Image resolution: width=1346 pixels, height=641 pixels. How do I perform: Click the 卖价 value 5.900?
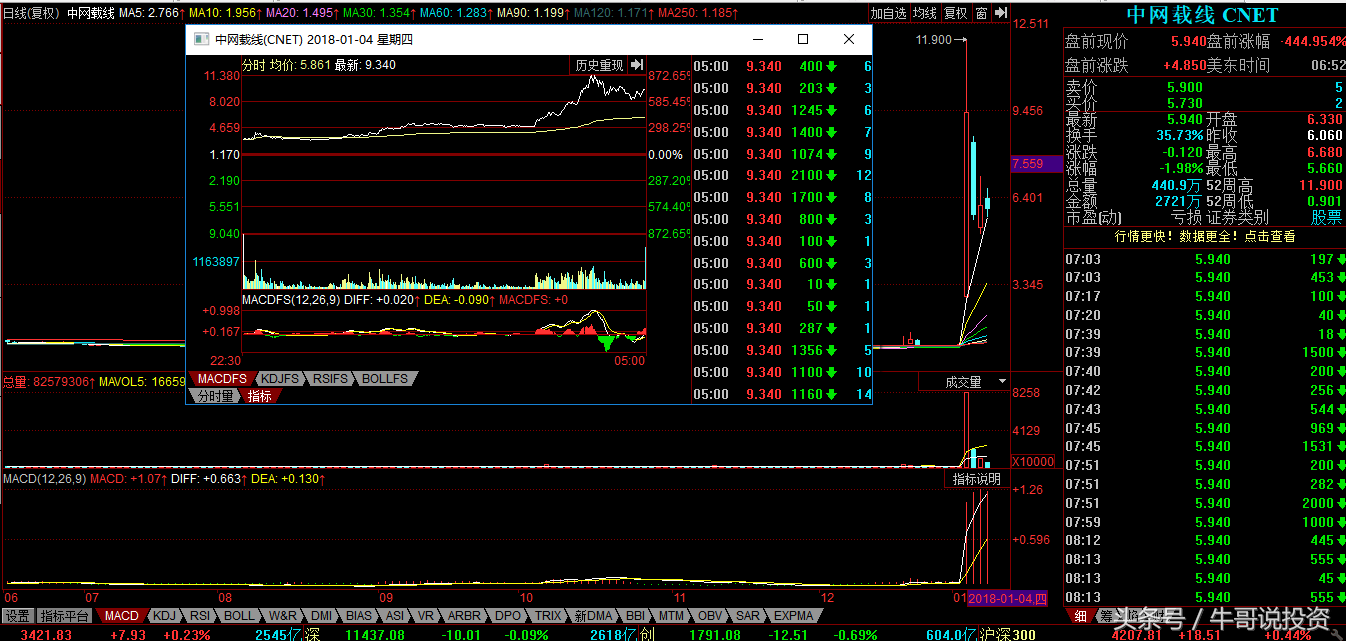click(1185, 87)
